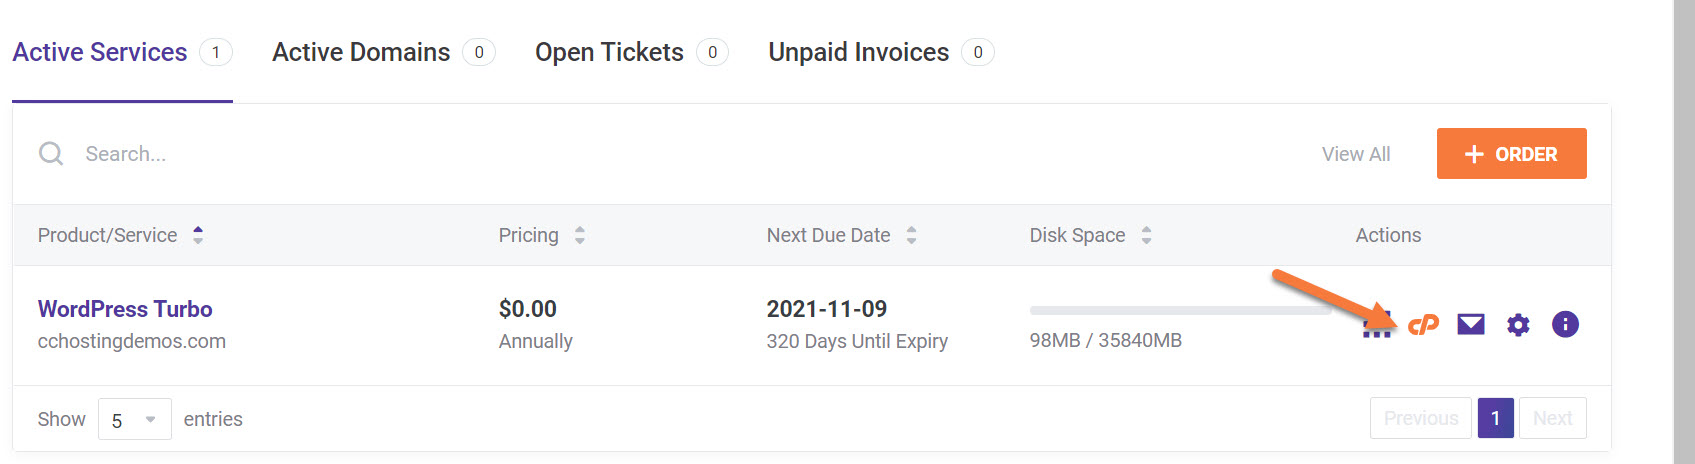Click the search magnifier icon

coord(51,153)
